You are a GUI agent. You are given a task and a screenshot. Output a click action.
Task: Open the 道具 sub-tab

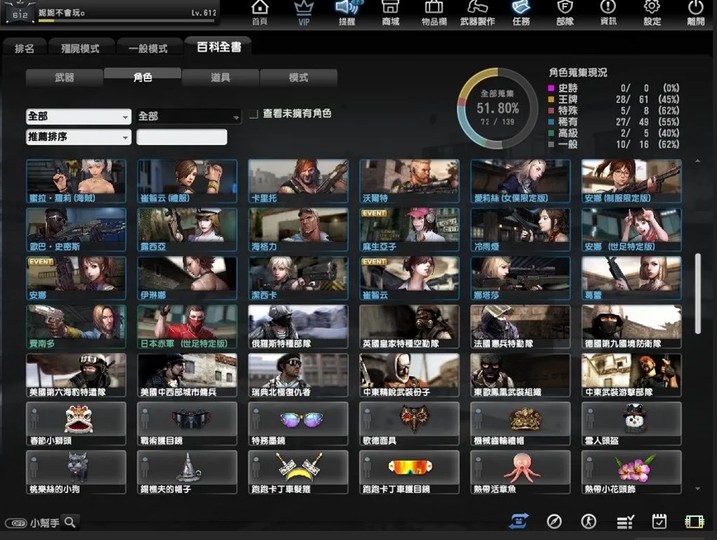[220, 77]
